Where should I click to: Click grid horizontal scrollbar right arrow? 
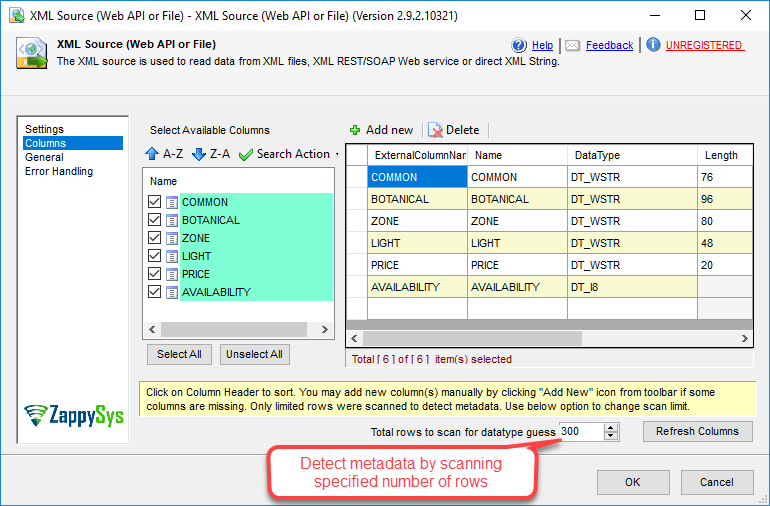[744, 338]
